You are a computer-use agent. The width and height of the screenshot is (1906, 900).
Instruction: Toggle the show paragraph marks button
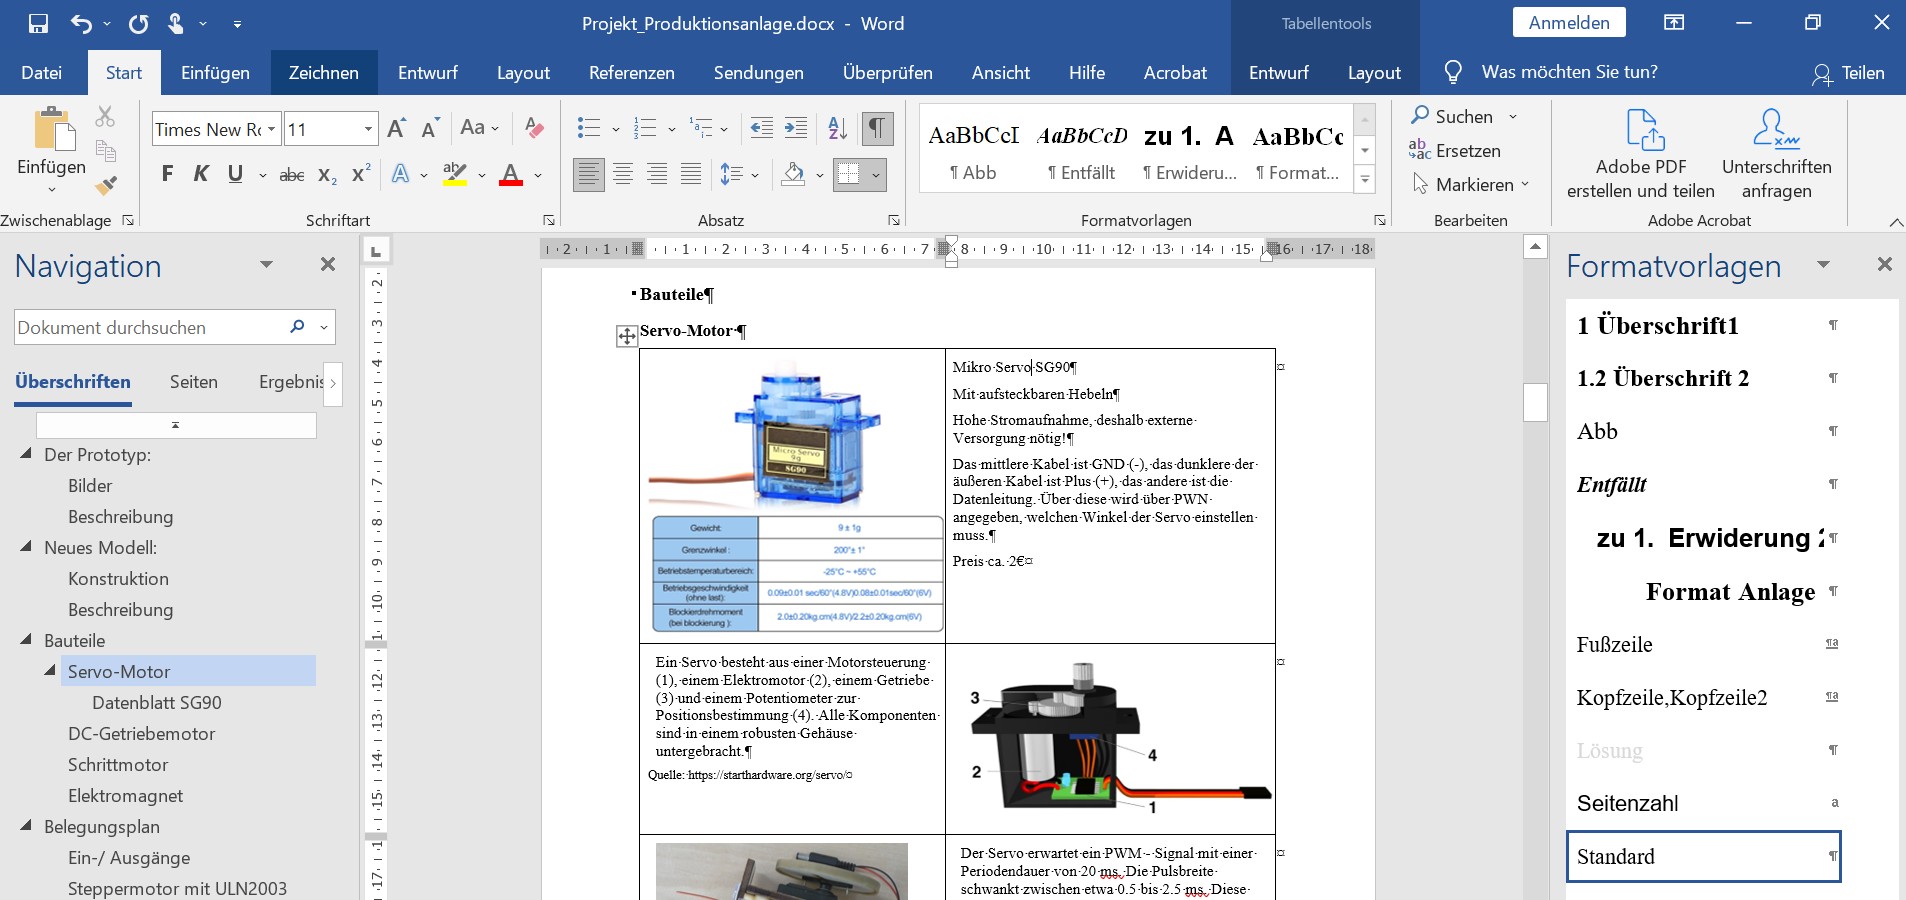(876, 128)
